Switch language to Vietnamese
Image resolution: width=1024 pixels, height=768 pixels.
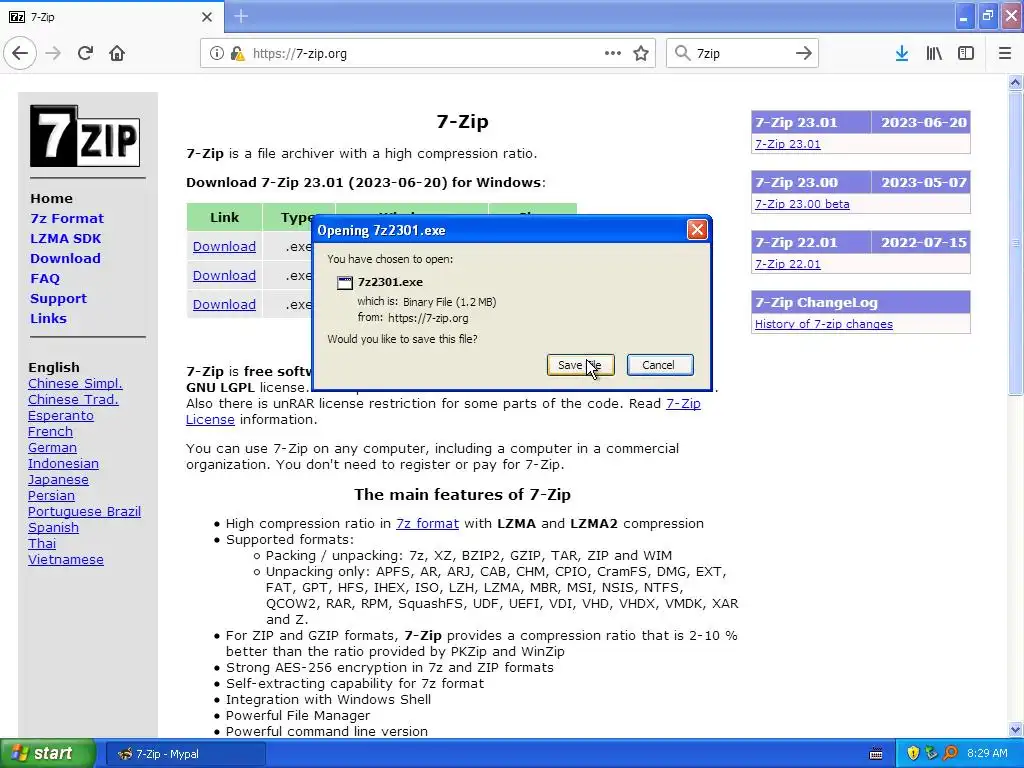tap(65, 560)
